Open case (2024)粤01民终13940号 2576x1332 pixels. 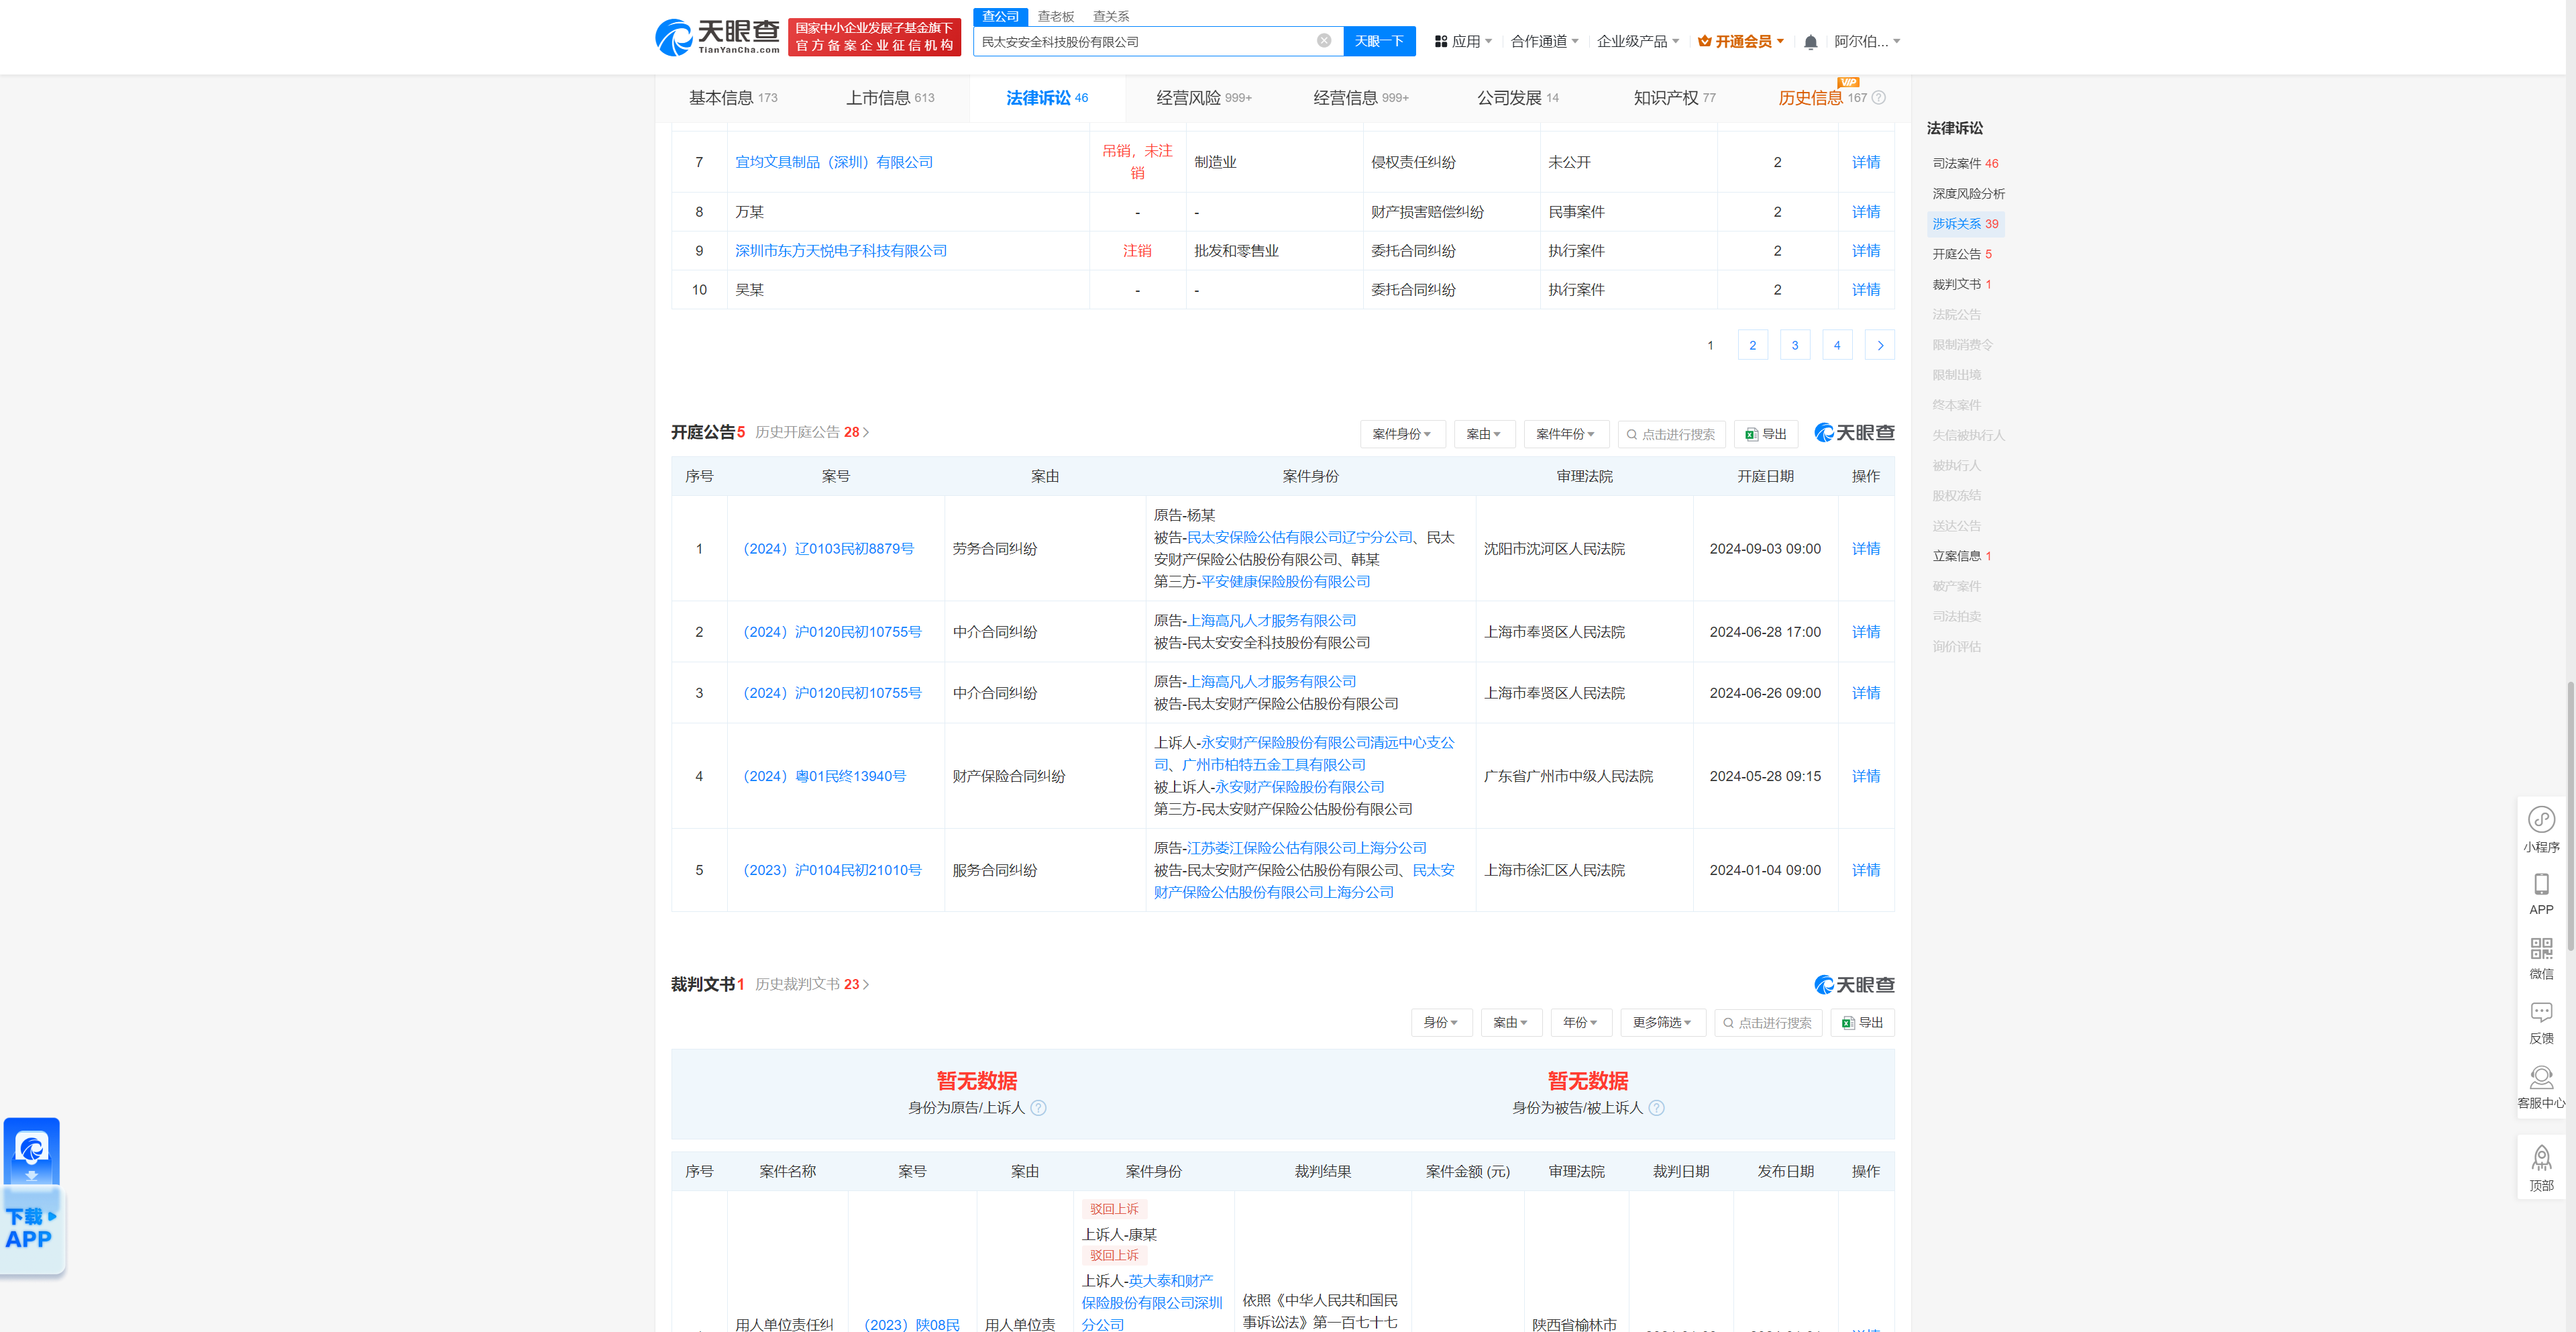point(824,776)
